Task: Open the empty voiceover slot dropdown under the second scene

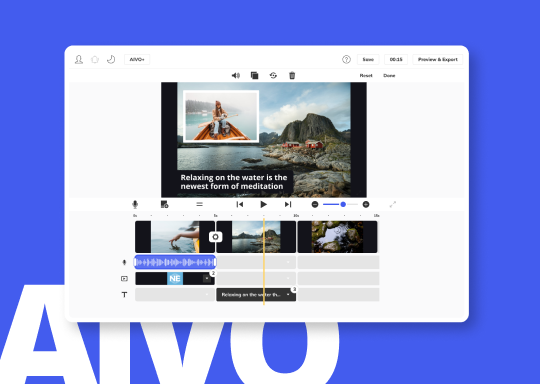Action: [288, 262]
